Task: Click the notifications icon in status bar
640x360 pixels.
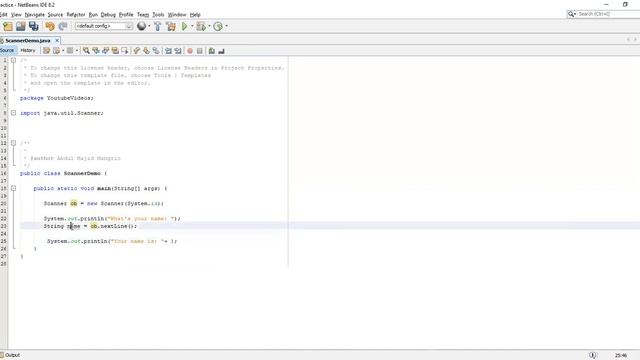Action: coord(593,355)
